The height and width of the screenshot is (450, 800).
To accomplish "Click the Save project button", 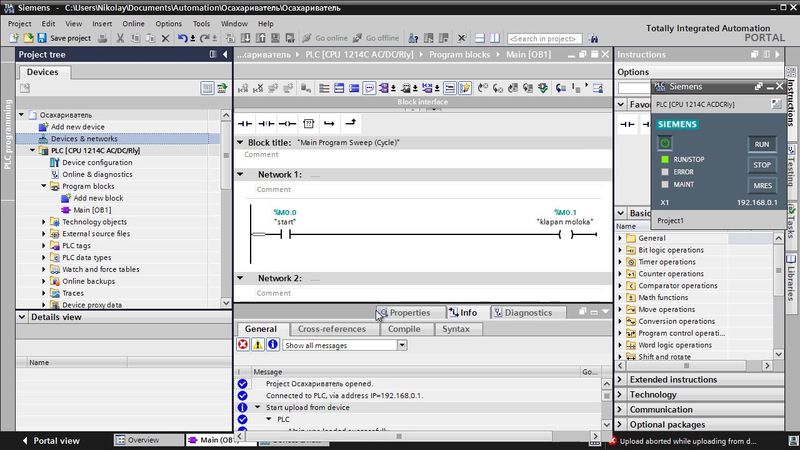I will (x=64, y=38).
